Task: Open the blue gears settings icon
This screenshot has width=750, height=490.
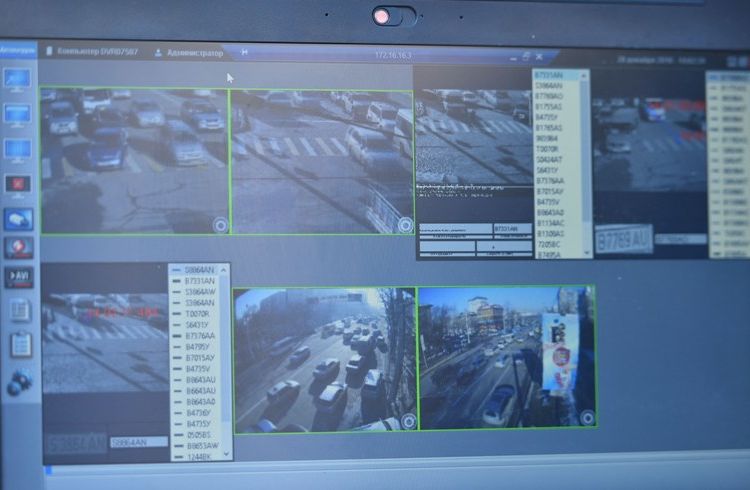Action: coord(20,382)
